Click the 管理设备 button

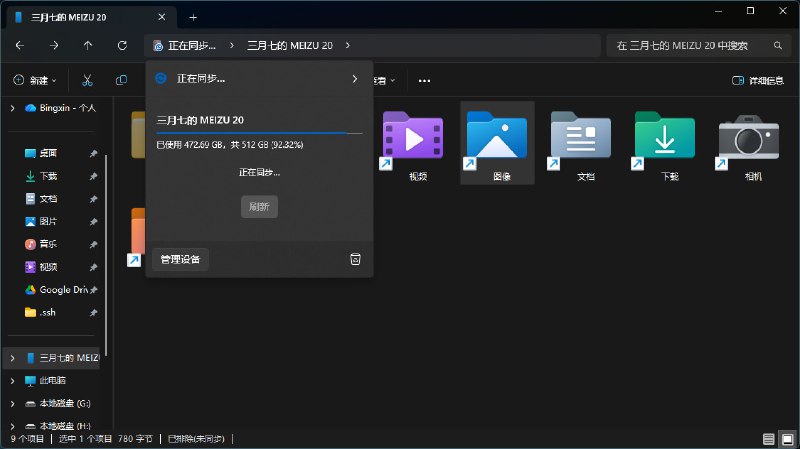[180, 259]
